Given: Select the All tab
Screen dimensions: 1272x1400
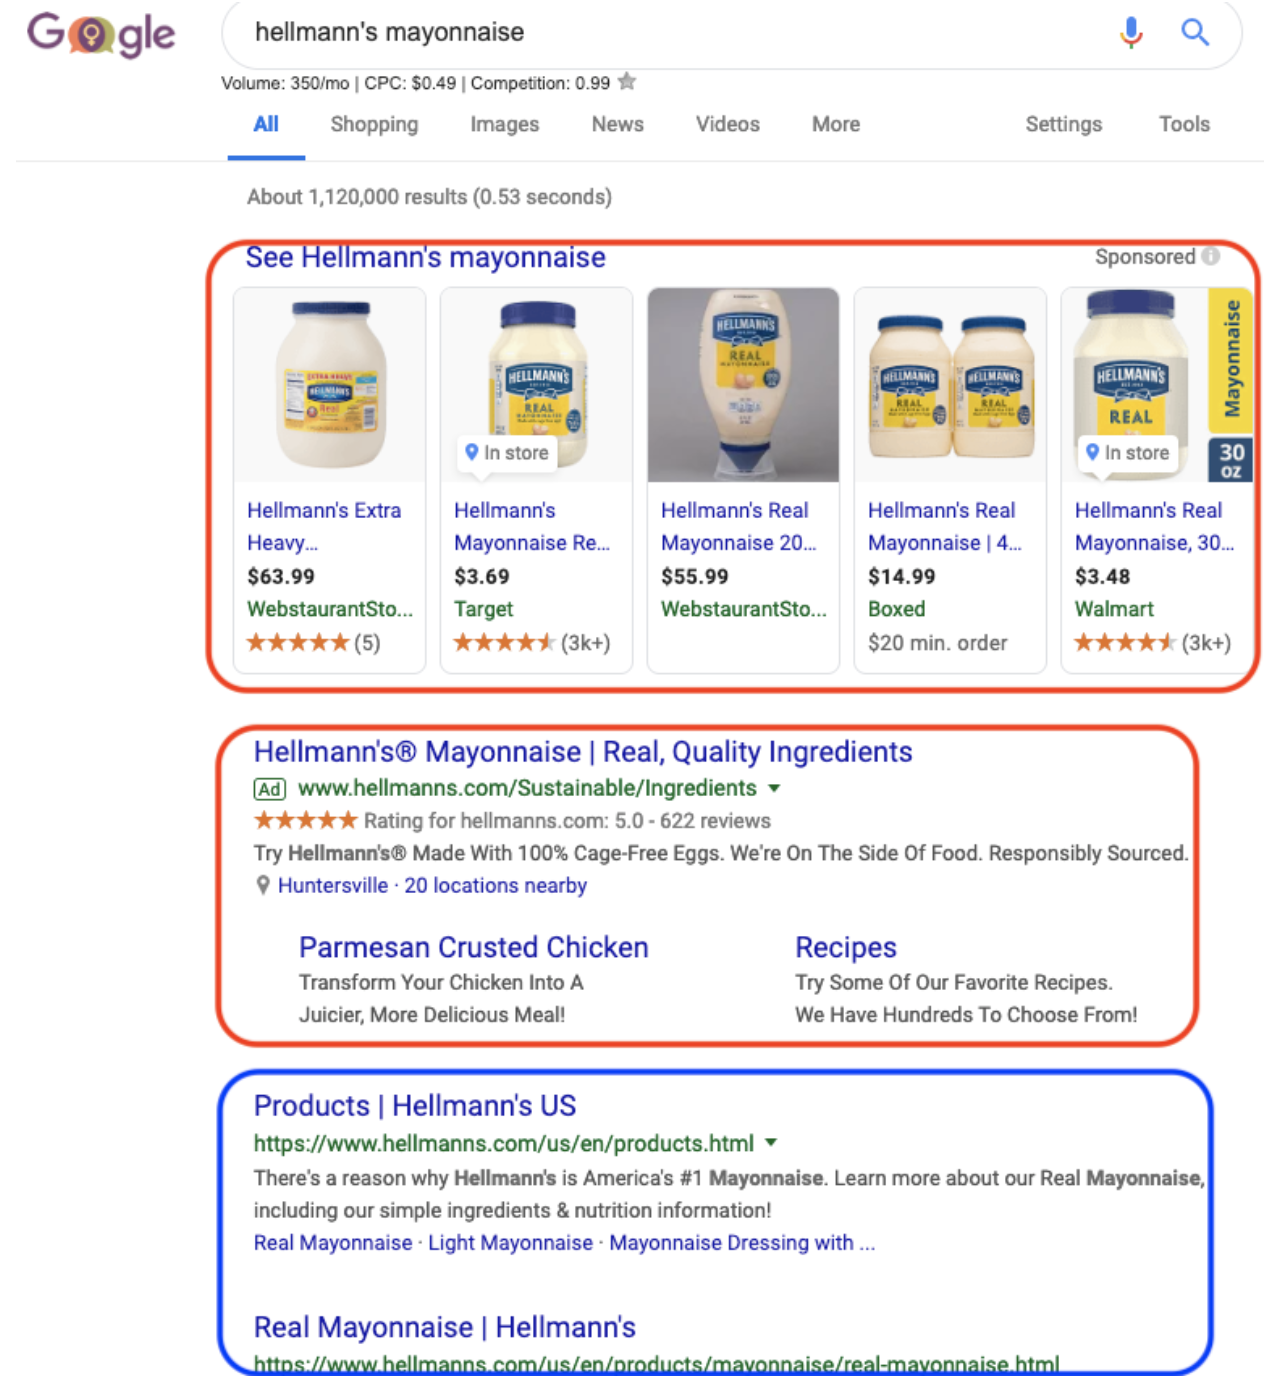Looking at the screenshot, I should tap(266, 124).
